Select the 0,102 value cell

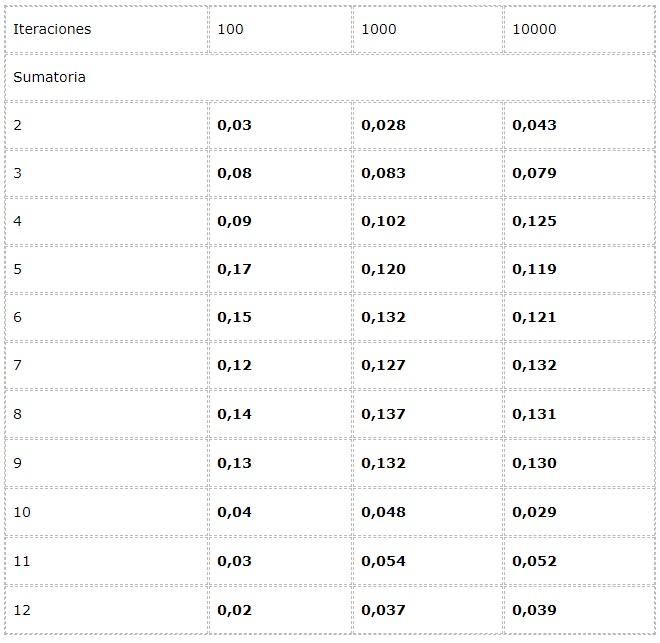click(383, 221)
